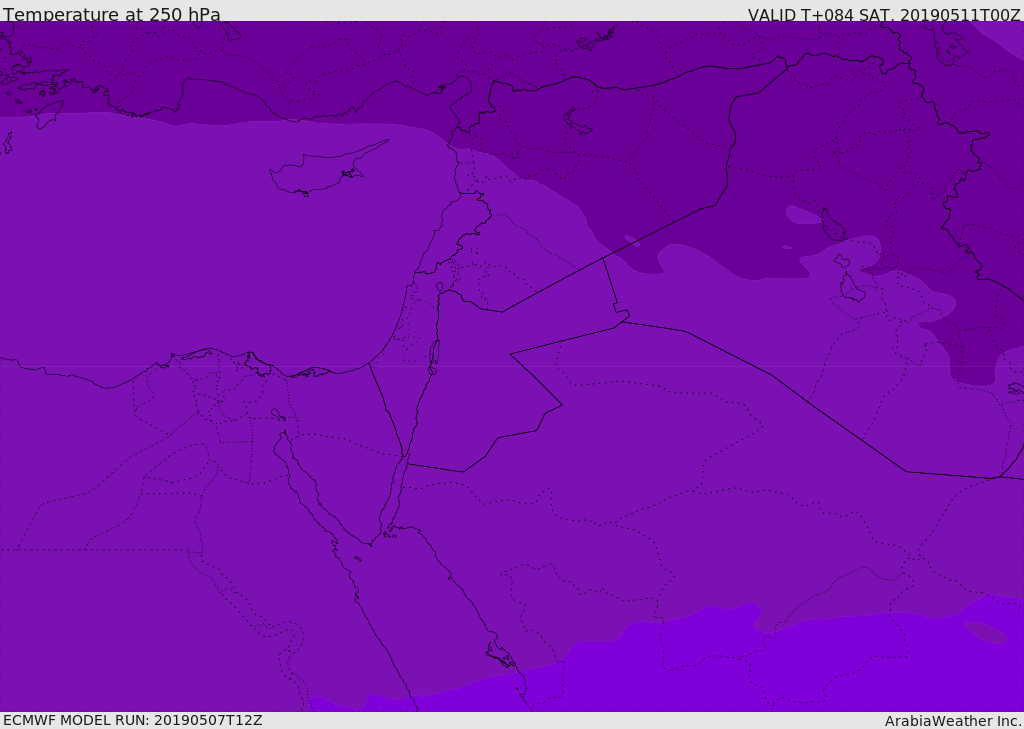Click the VALID T+084 timestamp text
1024x729 pixels.
click(884, 14)
